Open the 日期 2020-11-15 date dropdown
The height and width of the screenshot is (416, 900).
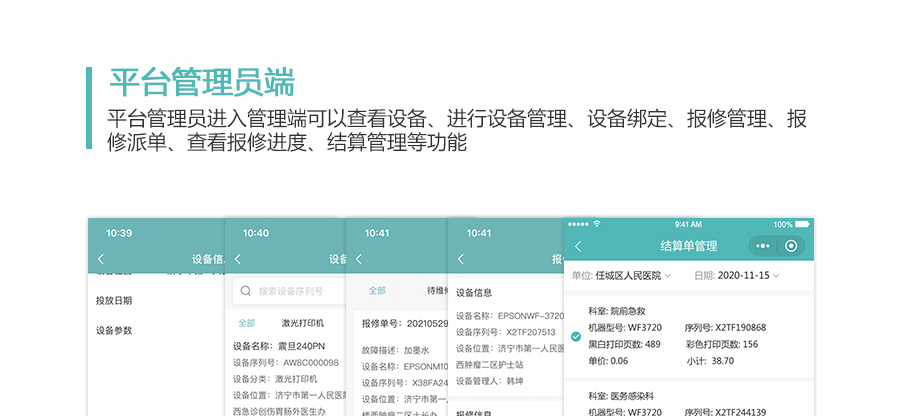735,275
